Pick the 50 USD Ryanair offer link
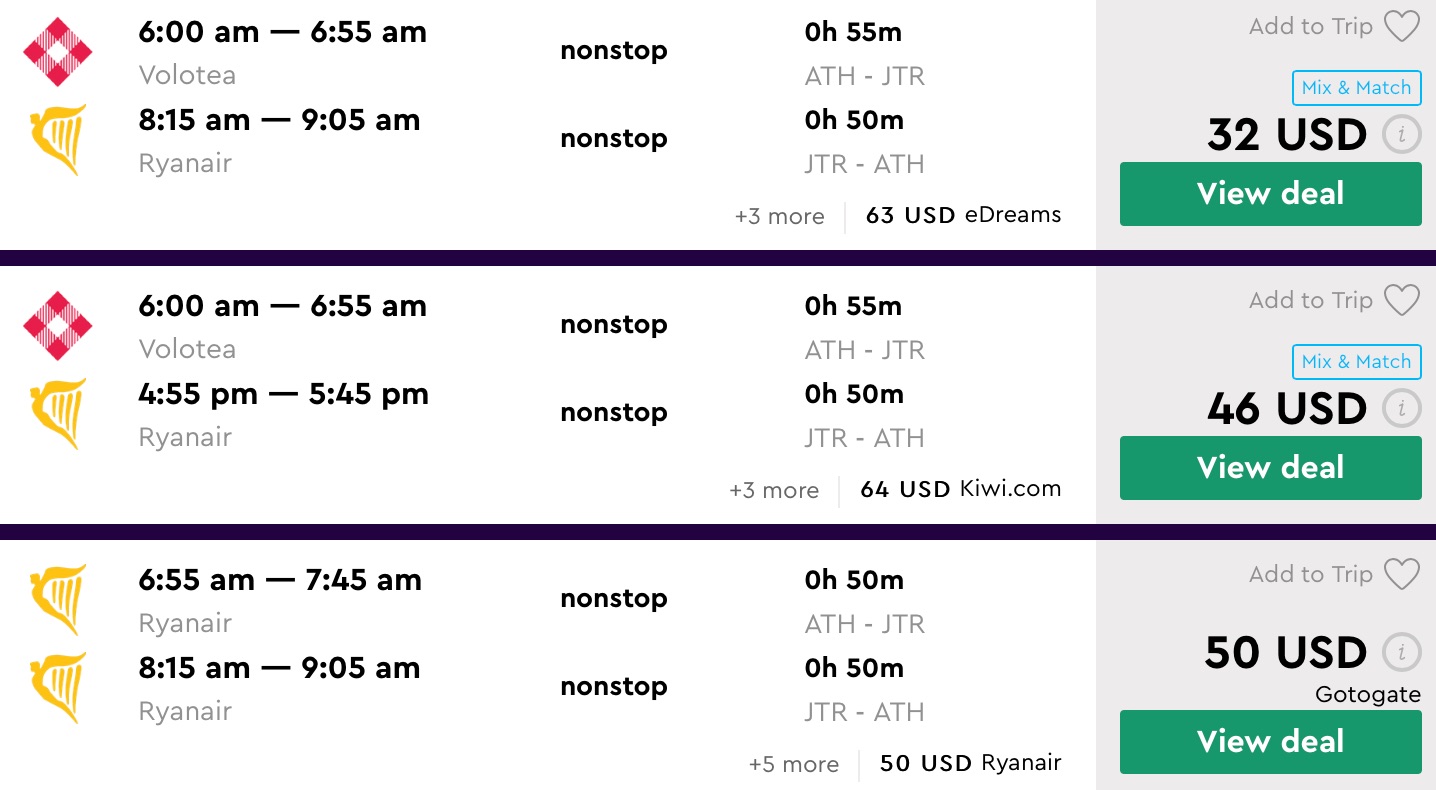 coord(970,763)
